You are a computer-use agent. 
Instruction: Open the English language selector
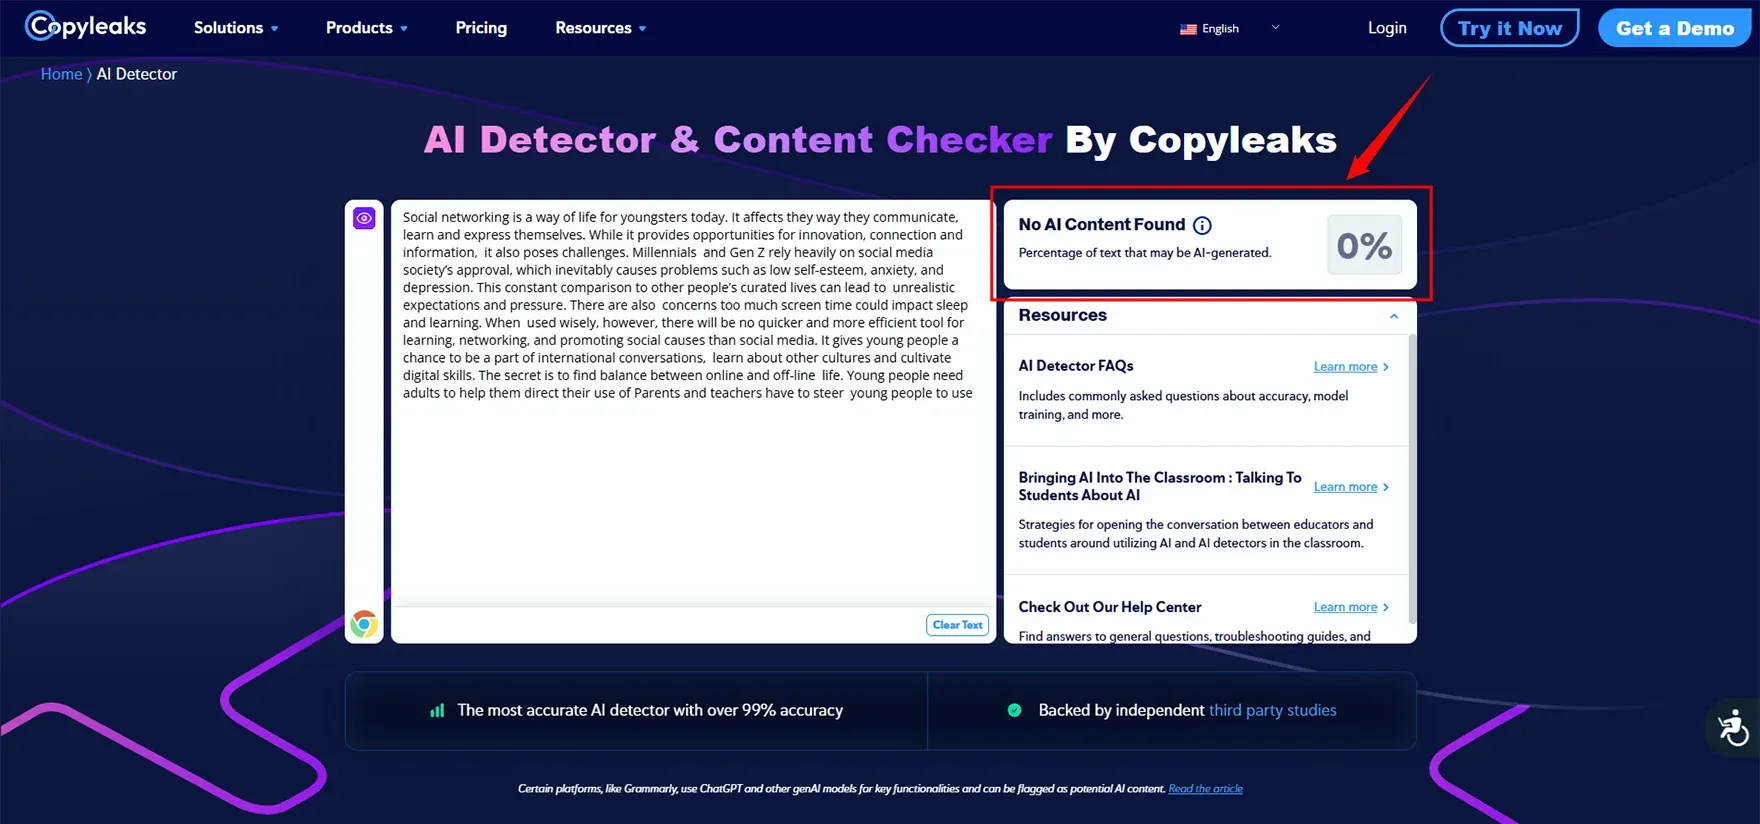(1230, 29)
